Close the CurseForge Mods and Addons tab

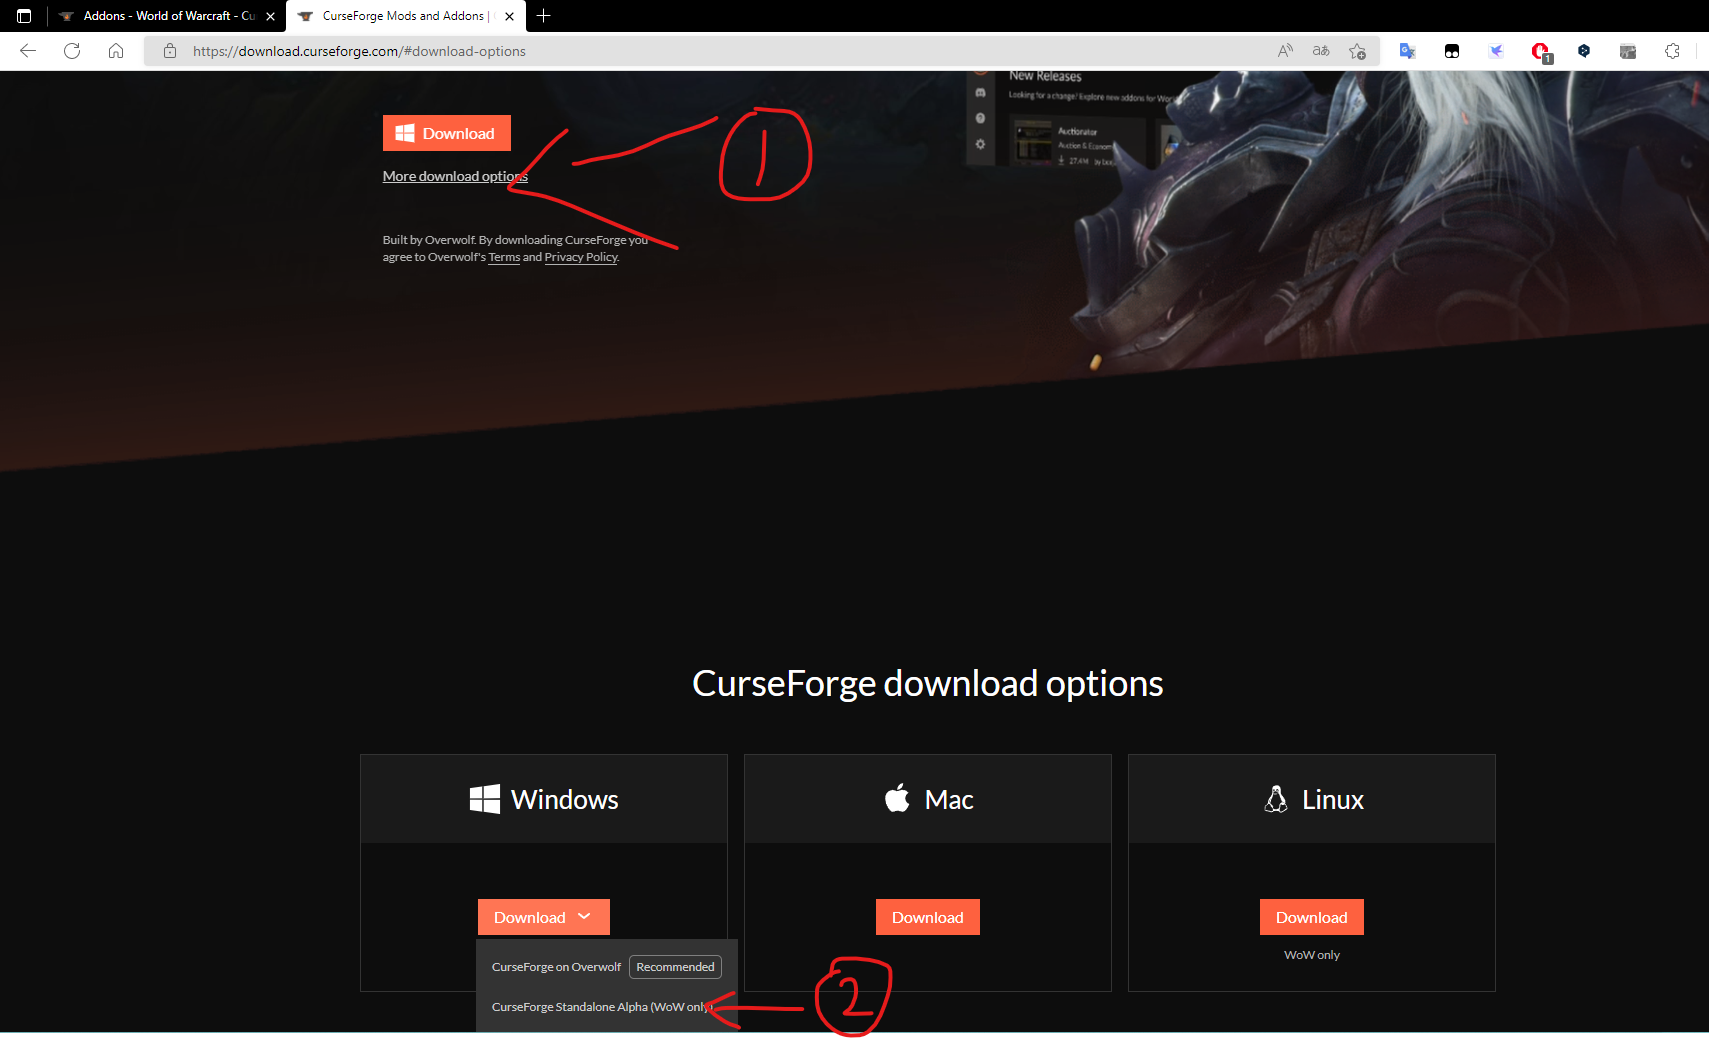click(x=509, y=16)
